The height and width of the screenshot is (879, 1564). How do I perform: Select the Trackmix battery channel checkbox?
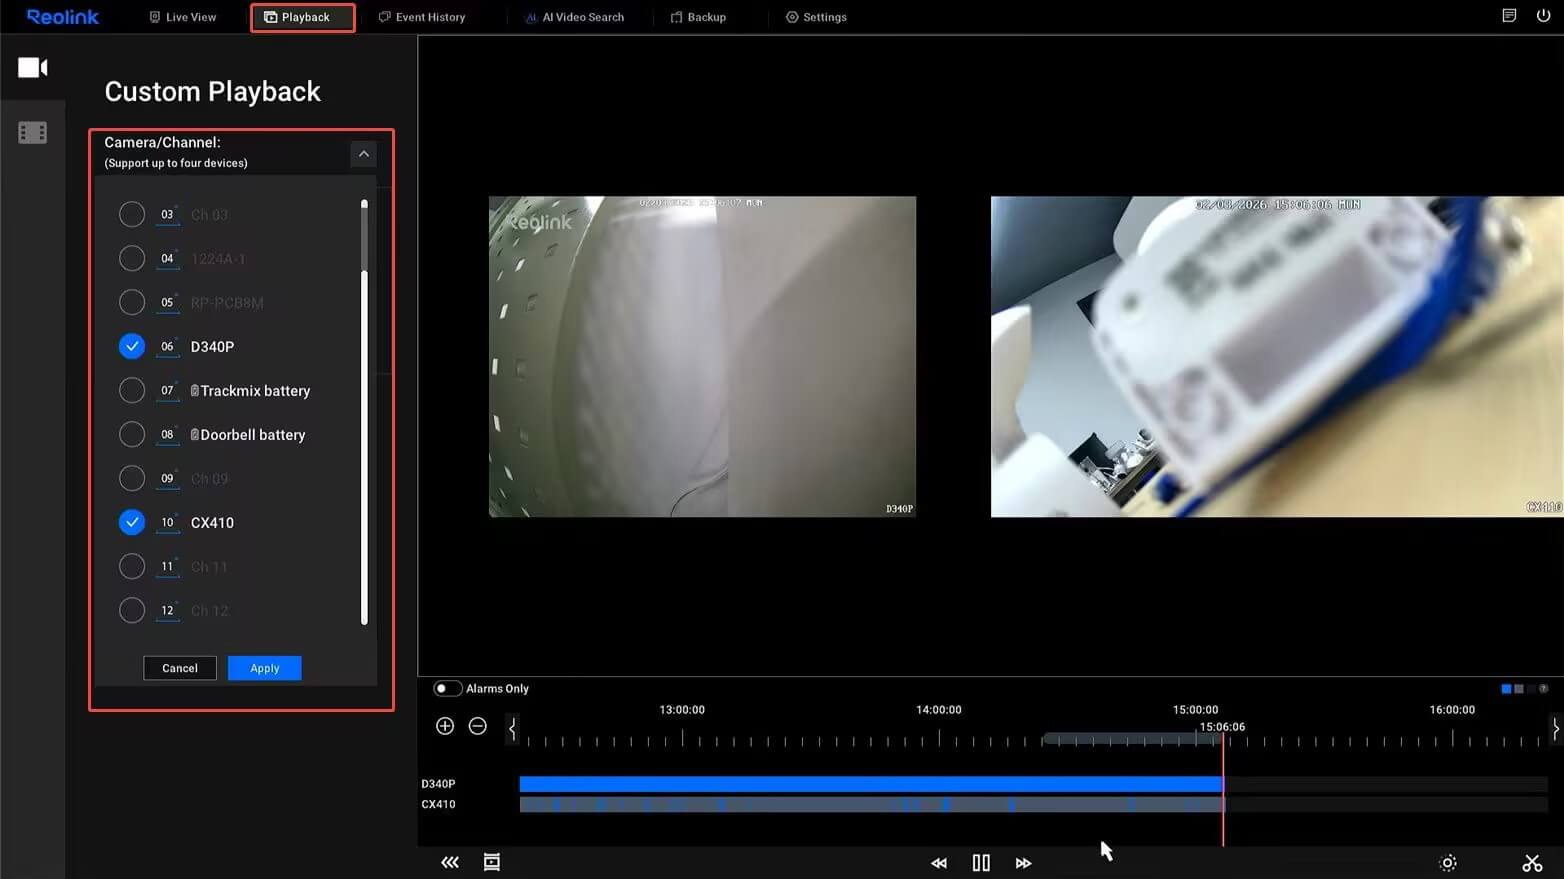(x=132, y=390)
